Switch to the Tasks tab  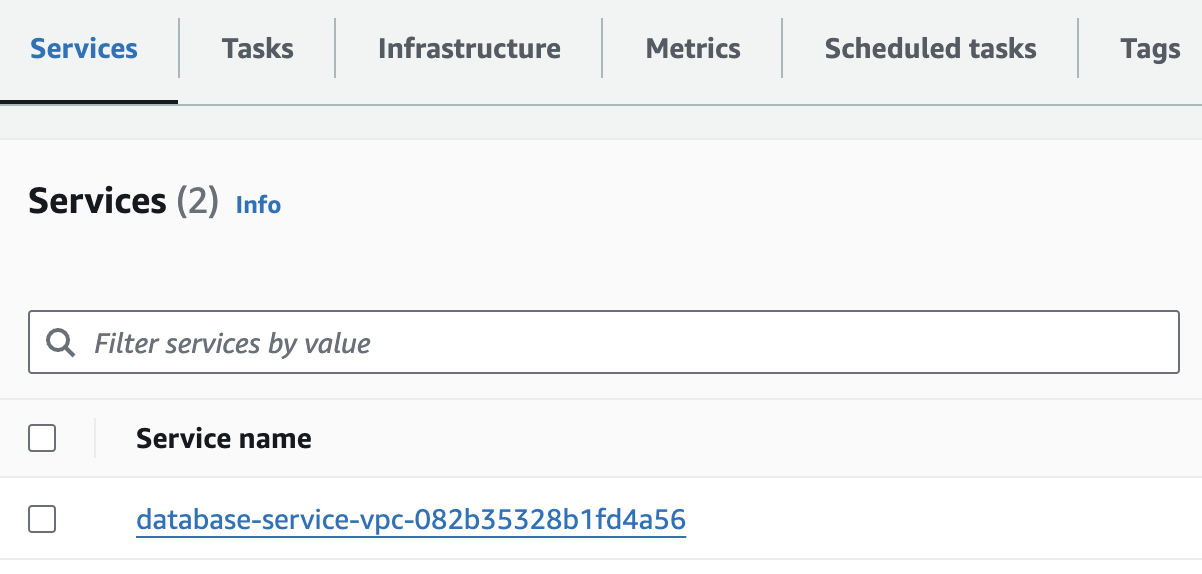[x=258, y=49]
